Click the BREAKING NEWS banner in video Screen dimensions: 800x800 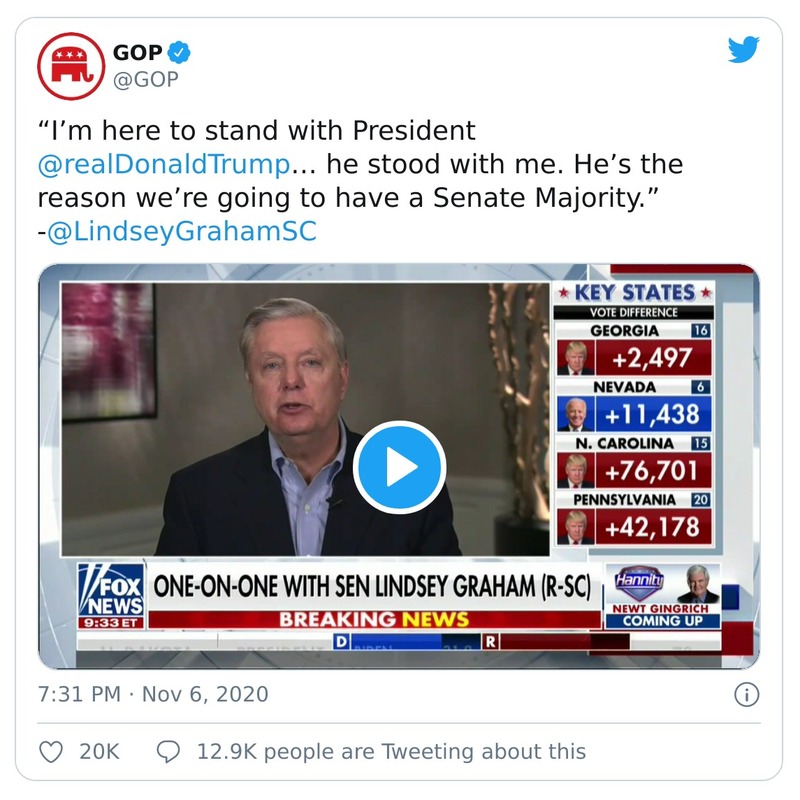pyautogui.click(x=373, y=619)
